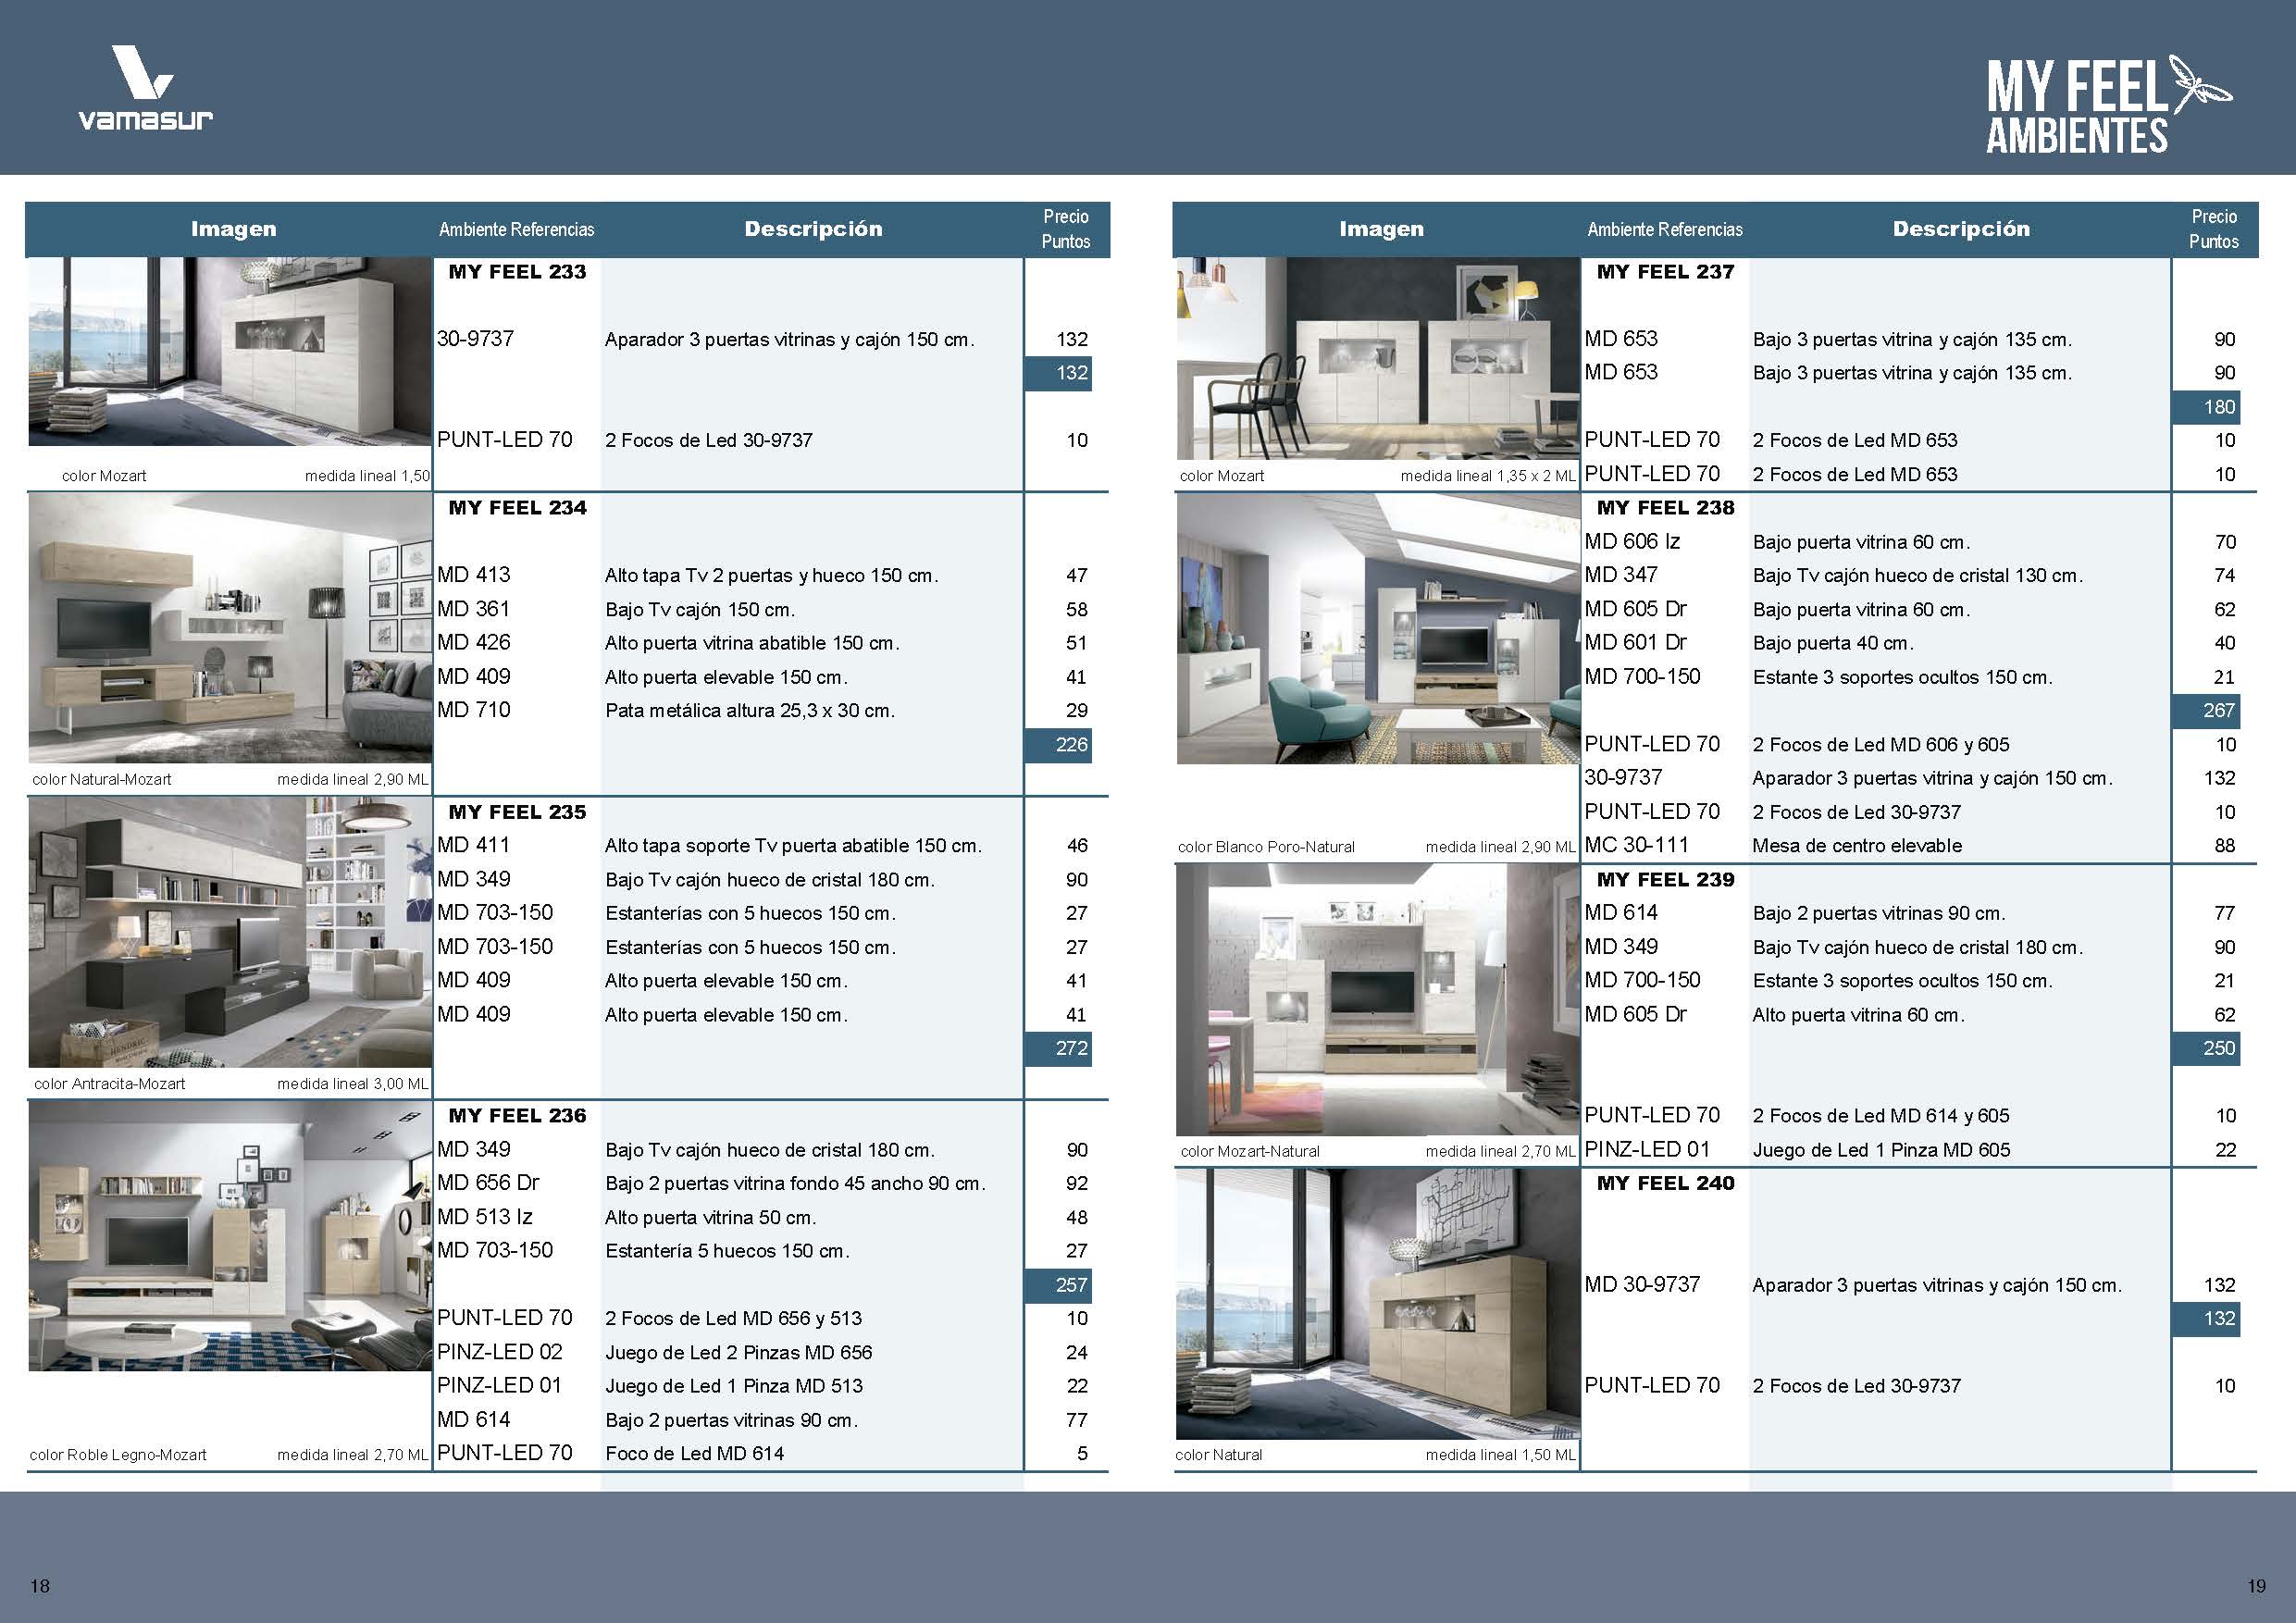Select reference MD 710
The width and height of the screenshot is (2296, 1623).
coord(474,710)
